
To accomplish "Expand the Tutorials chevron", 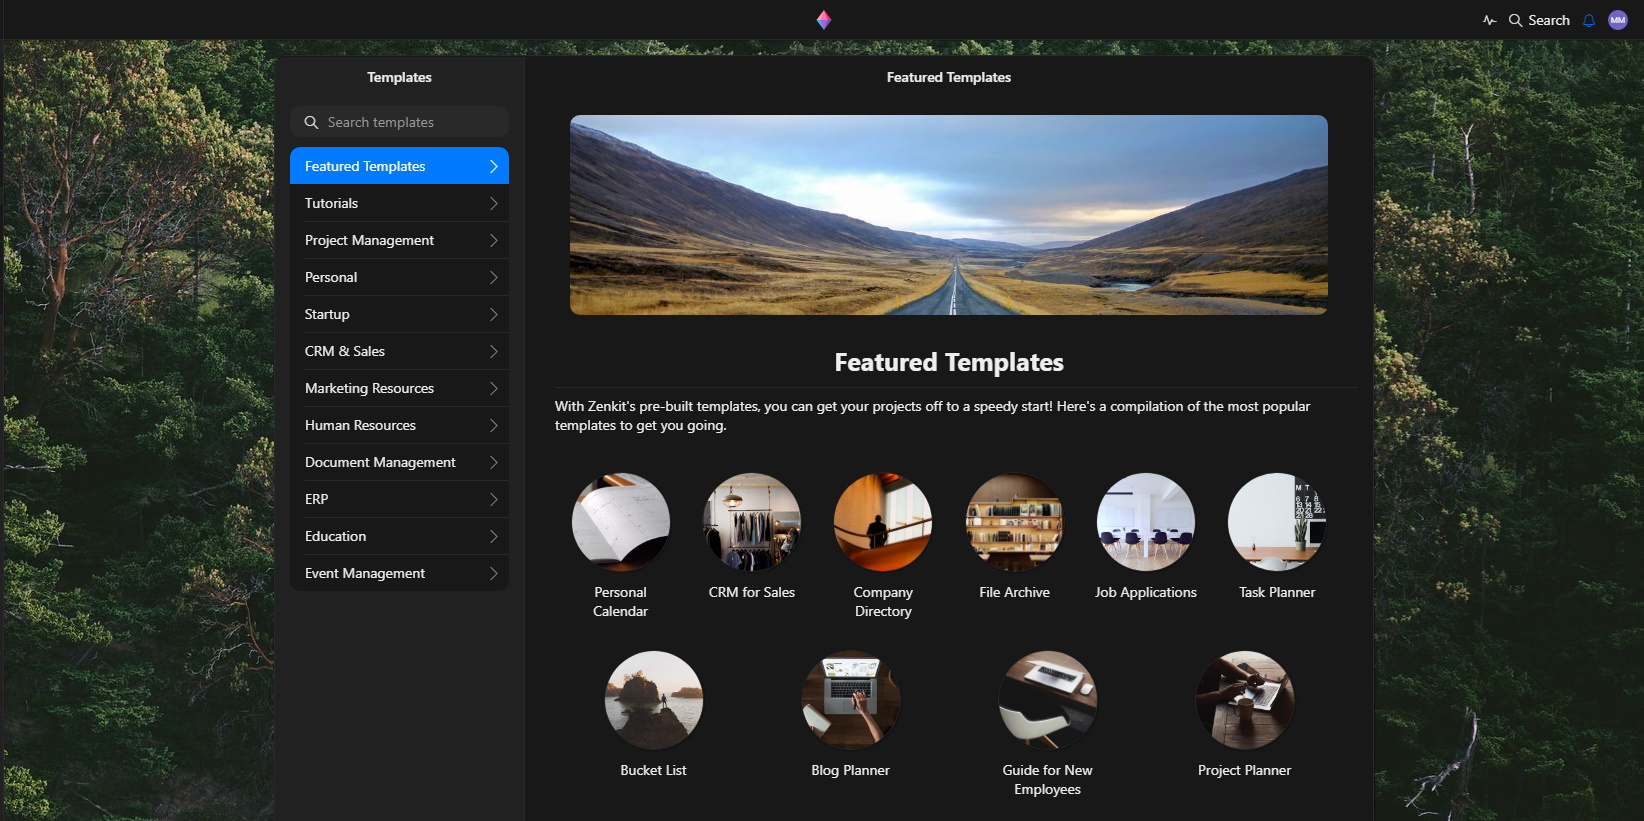I will 493,203.
